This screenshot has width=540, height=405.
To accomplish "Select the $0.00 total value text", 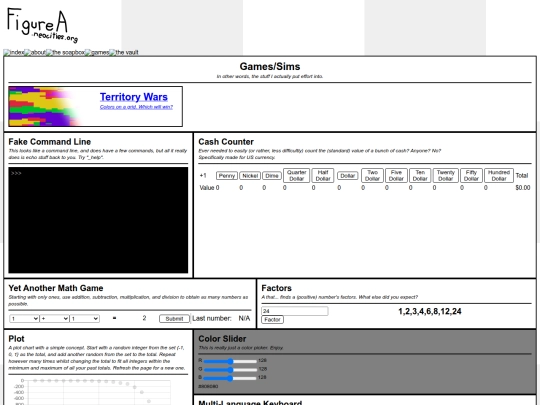I will click(522, 188).
